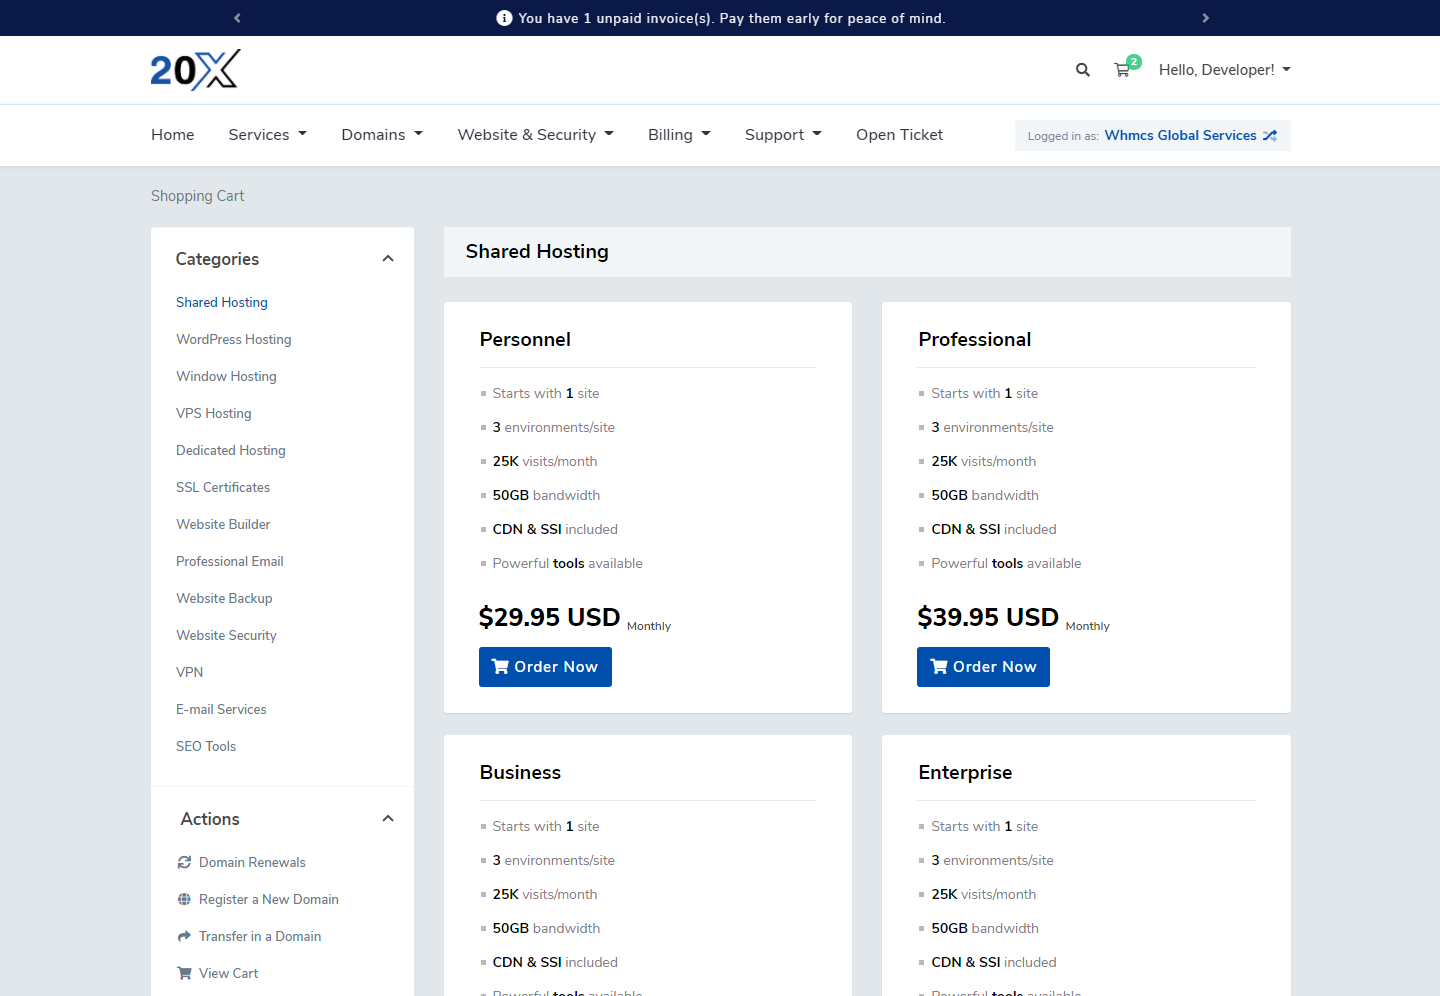The image size is (1440, 996).
Task: Click the switch account shuffle icon
Action: pyautogui.click(x=1270, y=136)
